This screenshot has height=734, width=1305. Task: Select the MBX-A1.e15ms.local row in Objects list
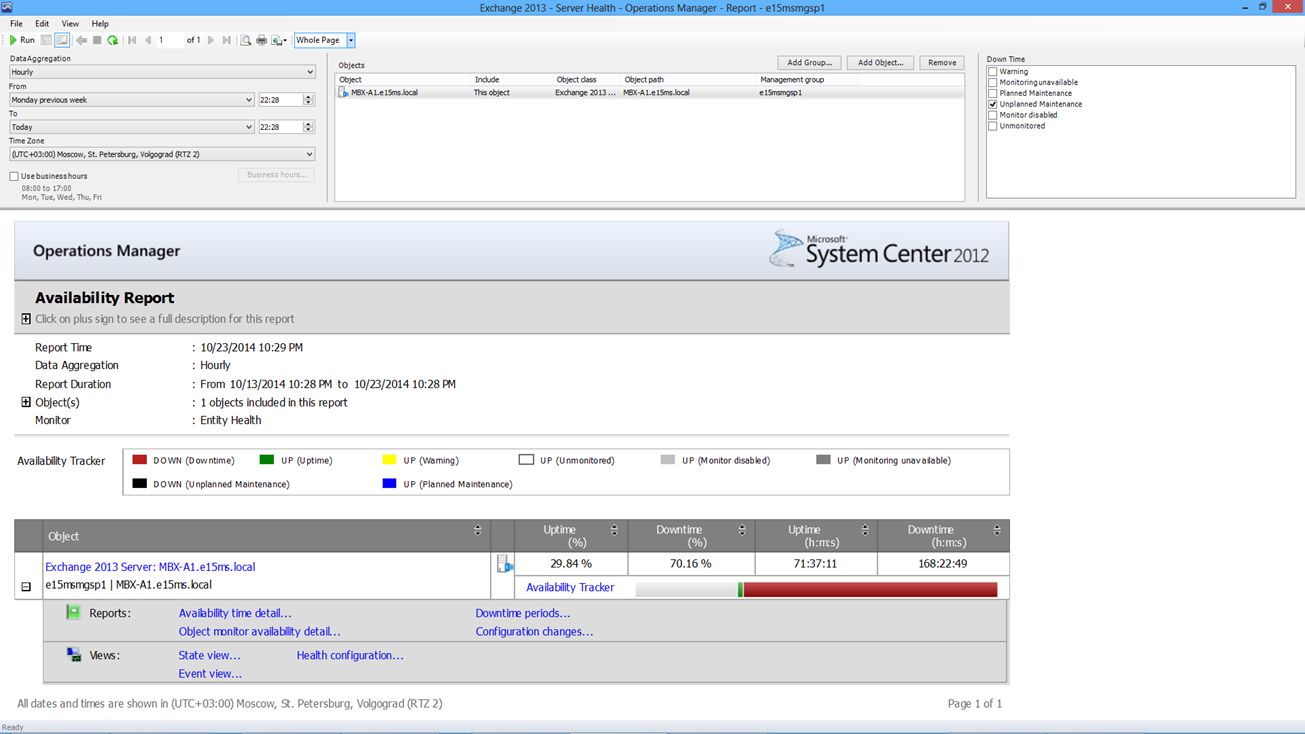point(649,92)
